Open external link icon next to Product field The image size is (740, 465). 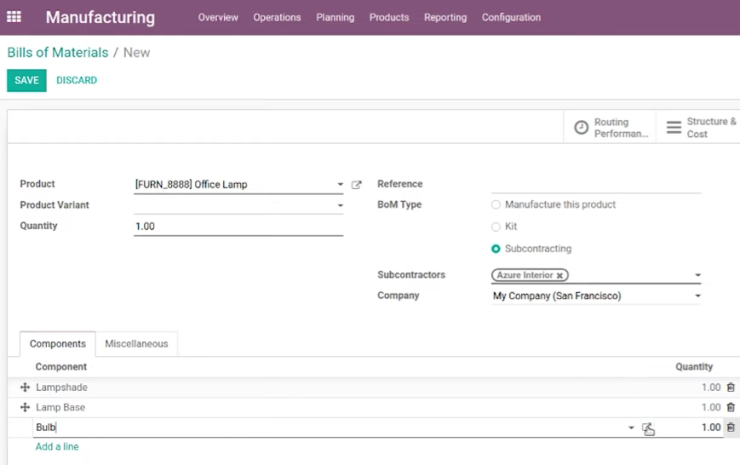tap(356, 185)
